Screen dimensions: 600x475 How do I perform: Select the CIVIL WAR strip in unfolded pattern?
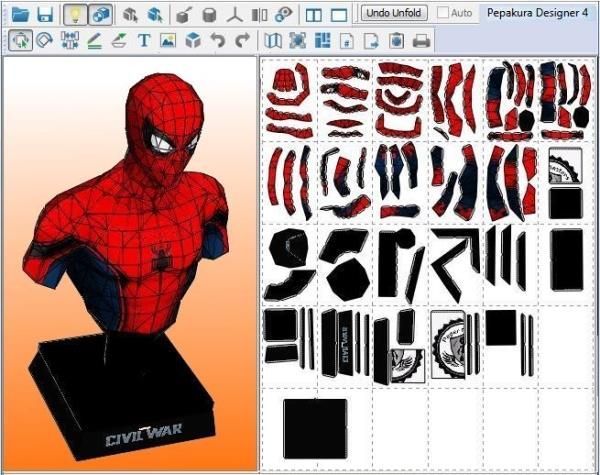345,343
